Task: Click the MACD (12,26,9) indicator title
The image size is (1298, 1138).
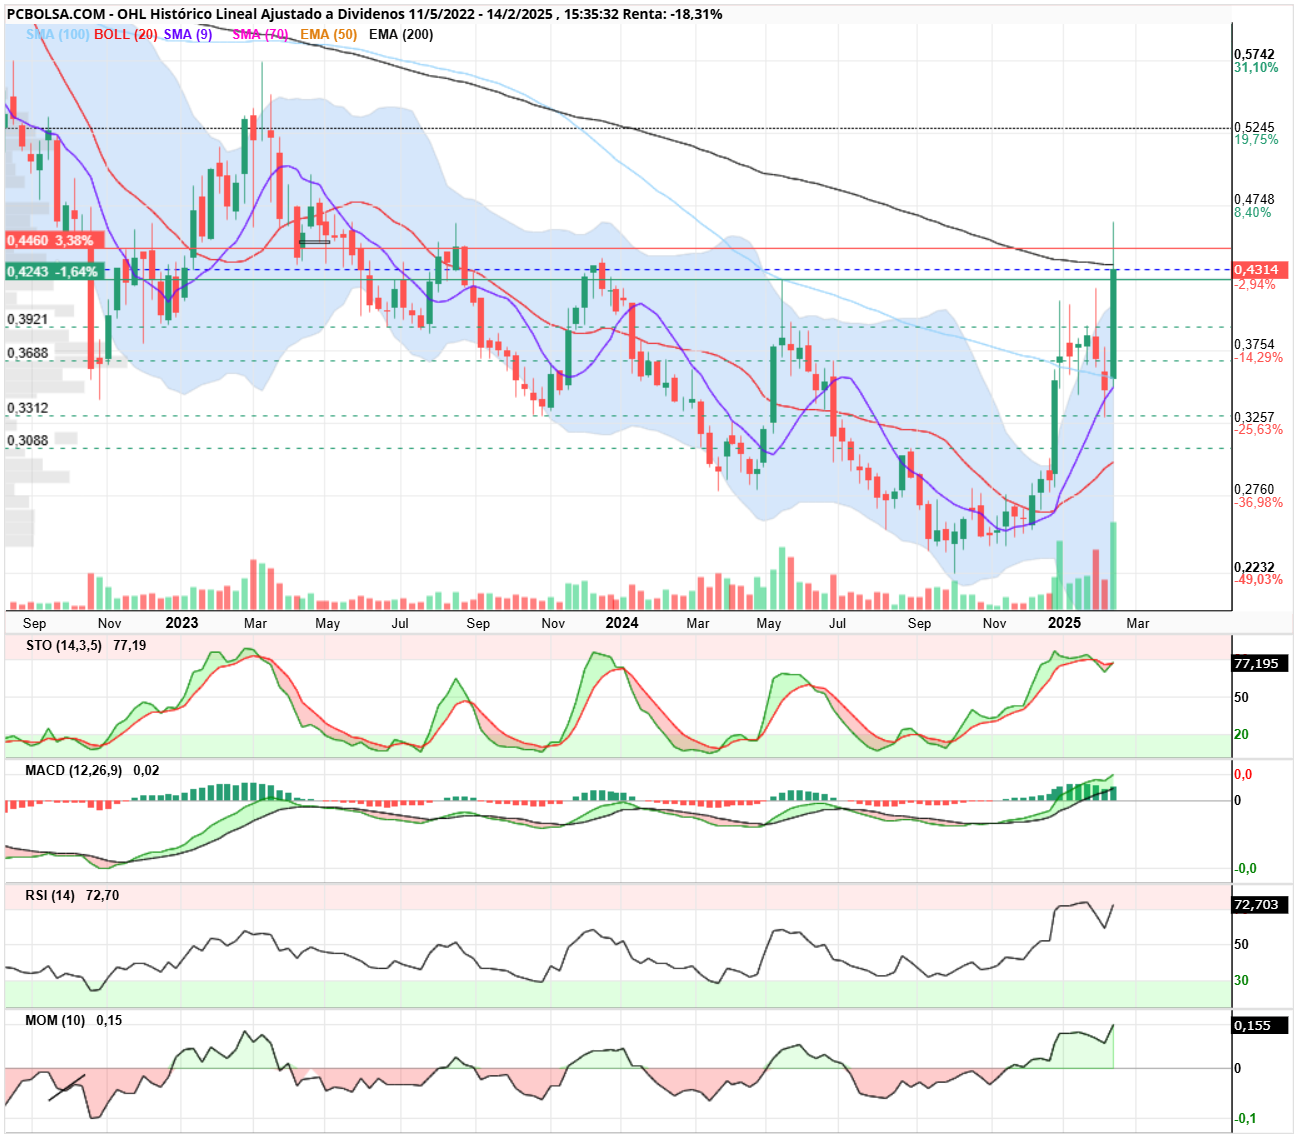Action: click(x=74, y=770)
